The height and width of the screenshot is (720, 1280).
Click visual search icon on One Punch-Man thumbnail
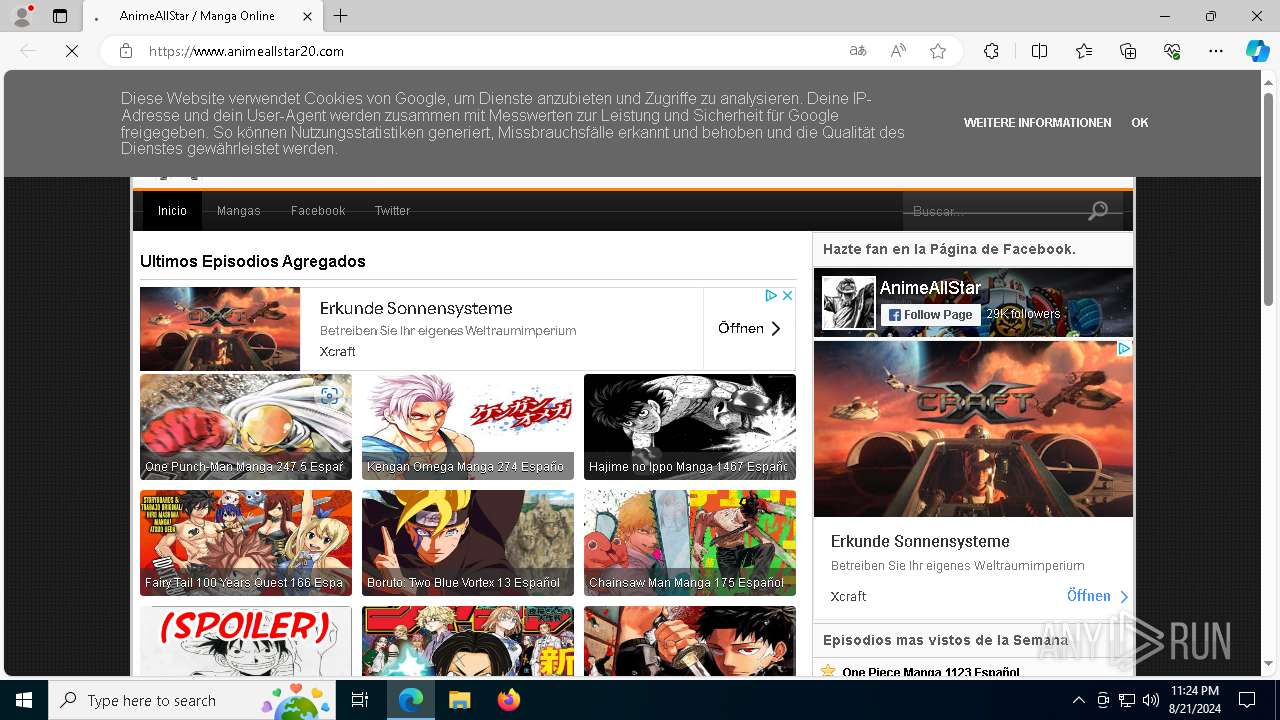coord(329,396)
